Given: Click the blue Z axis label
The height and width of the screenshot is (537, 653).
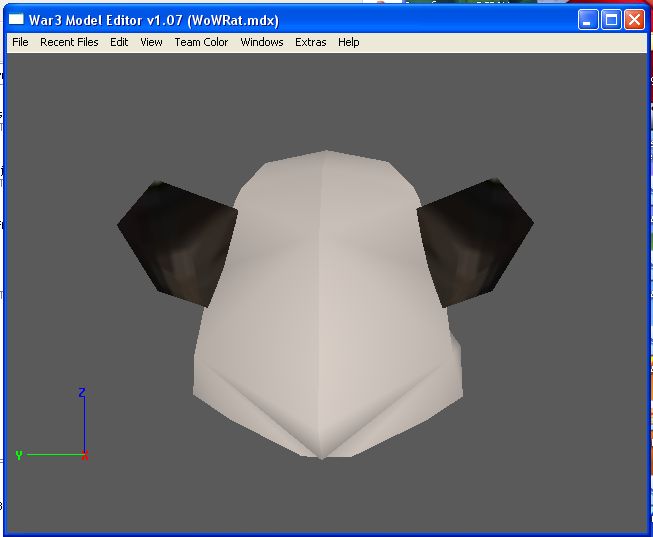Looking at the screenshot, I should click(x=82, y=392).
